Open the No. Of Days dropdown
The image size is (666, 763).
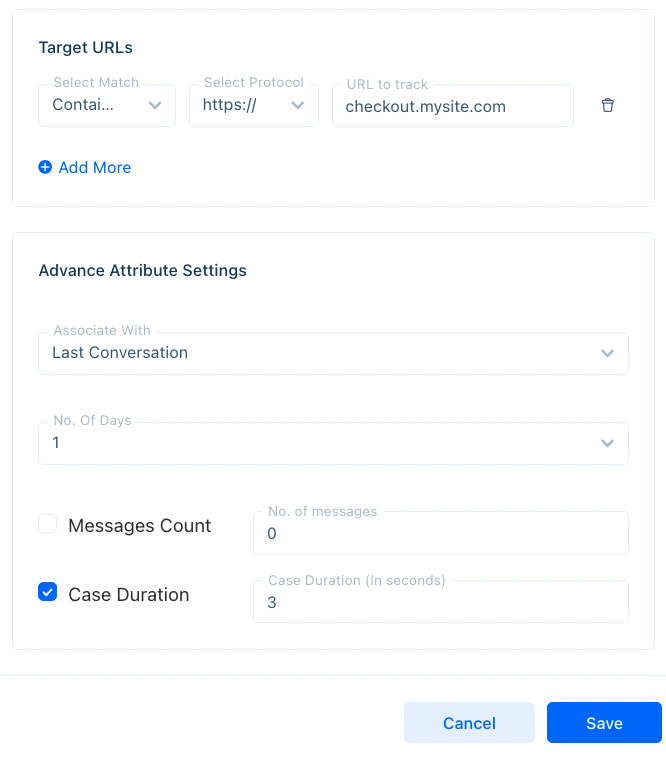pyautogui.click(x=333, y=443)
